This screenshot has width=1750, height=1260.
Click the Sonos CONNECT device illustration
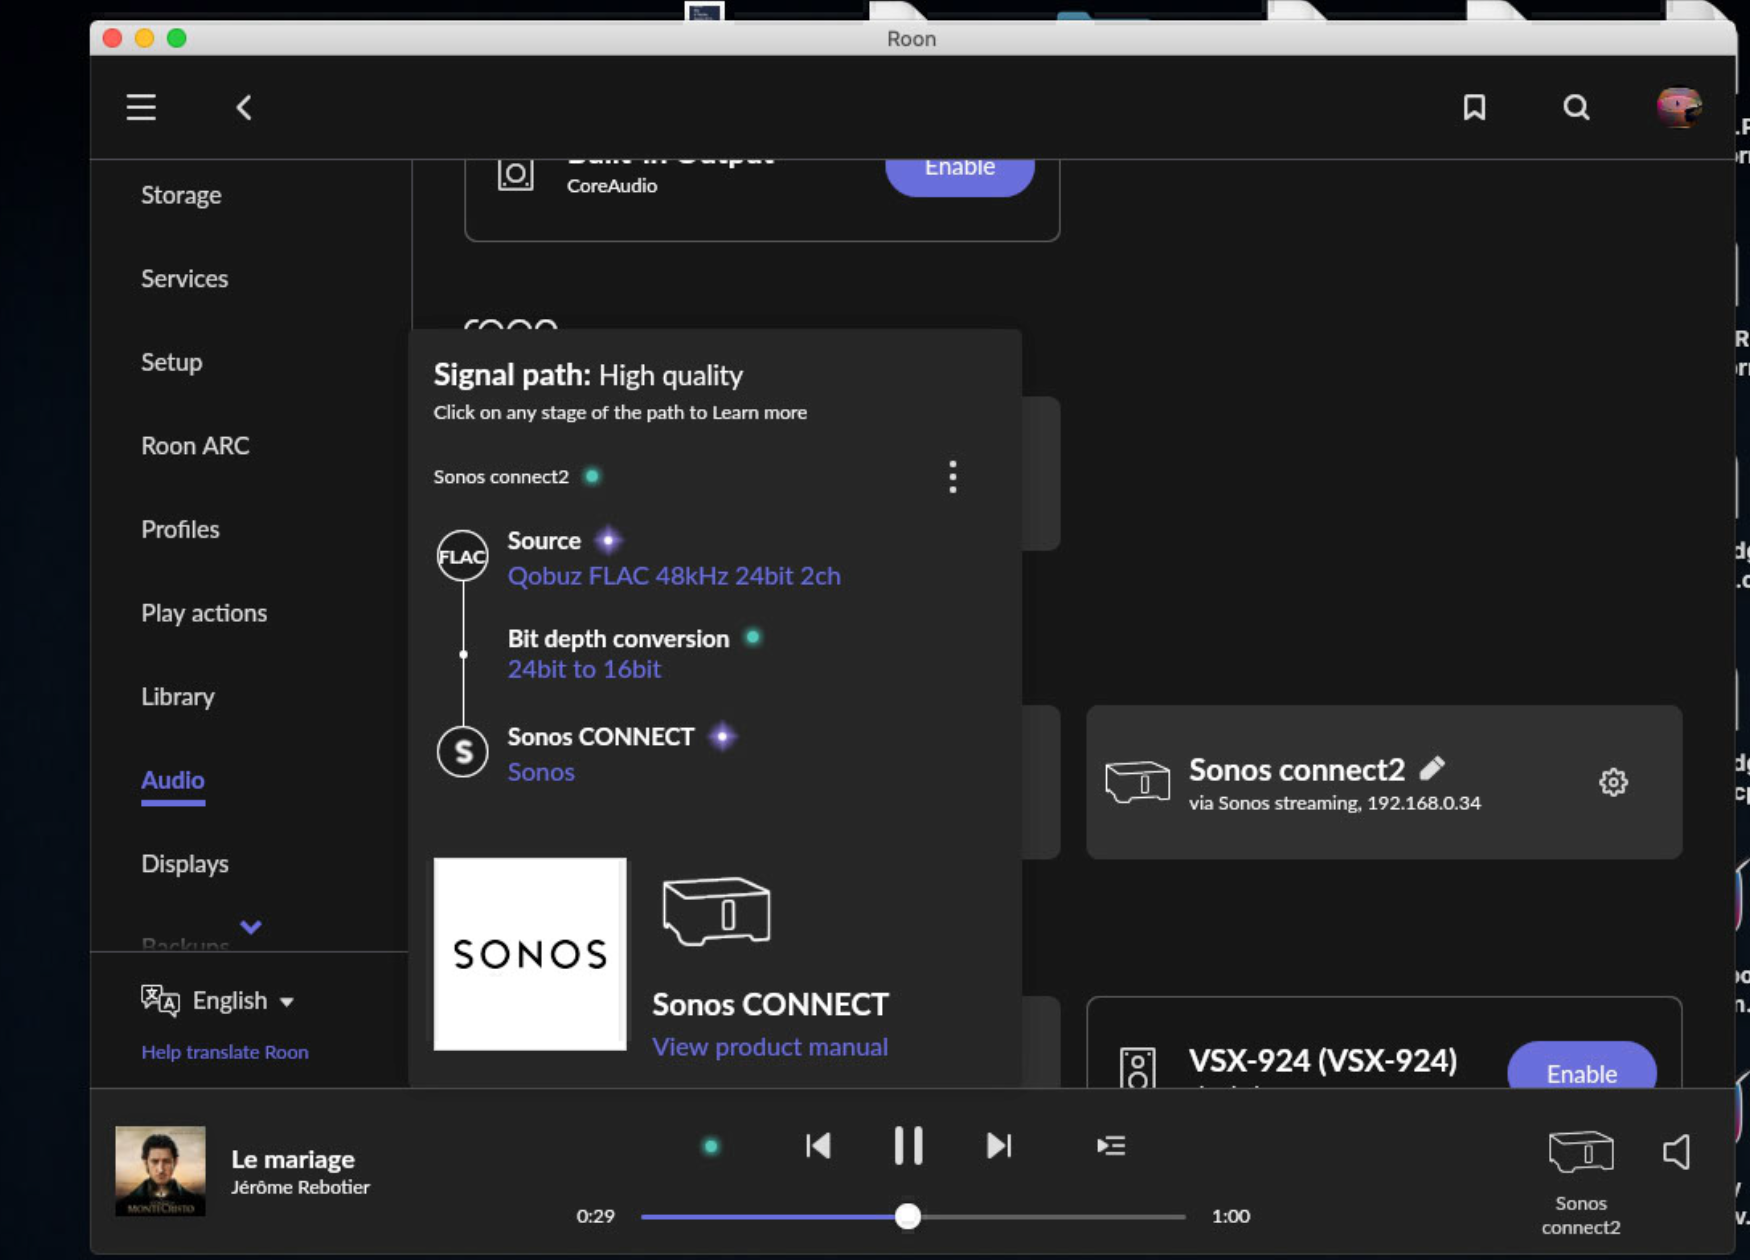point(716,911)
